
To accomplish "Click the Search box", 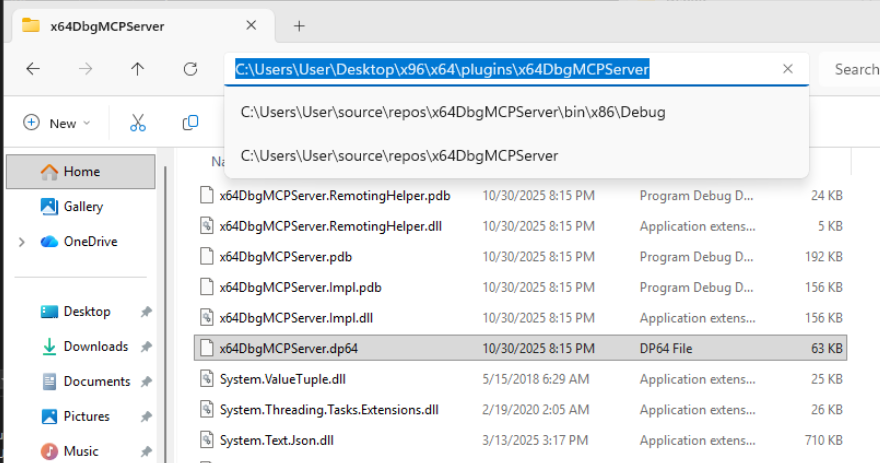I will click(x=850, y=69).
